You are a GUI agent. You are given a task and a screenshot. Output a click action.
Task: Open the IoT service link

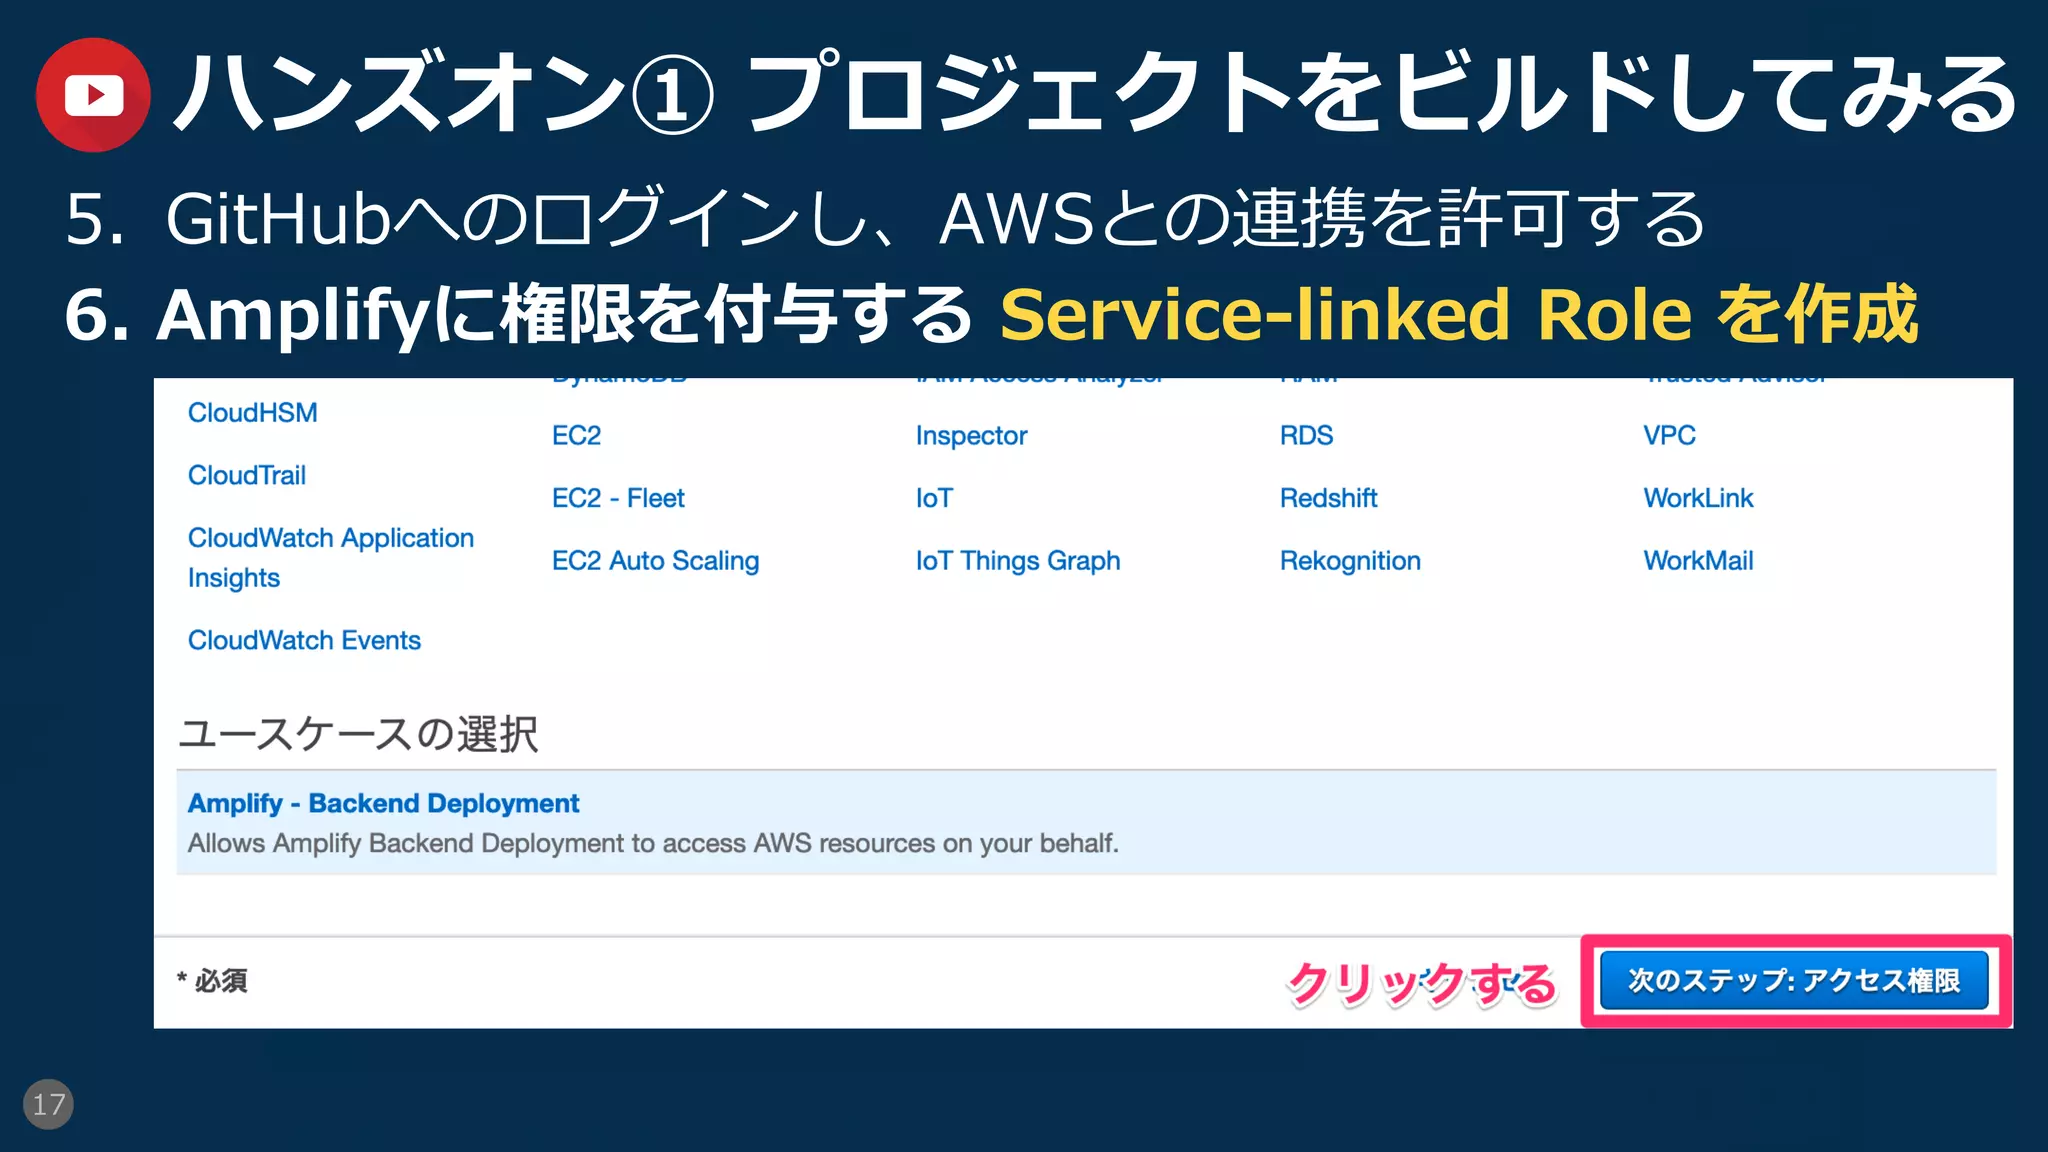point(934,499)
